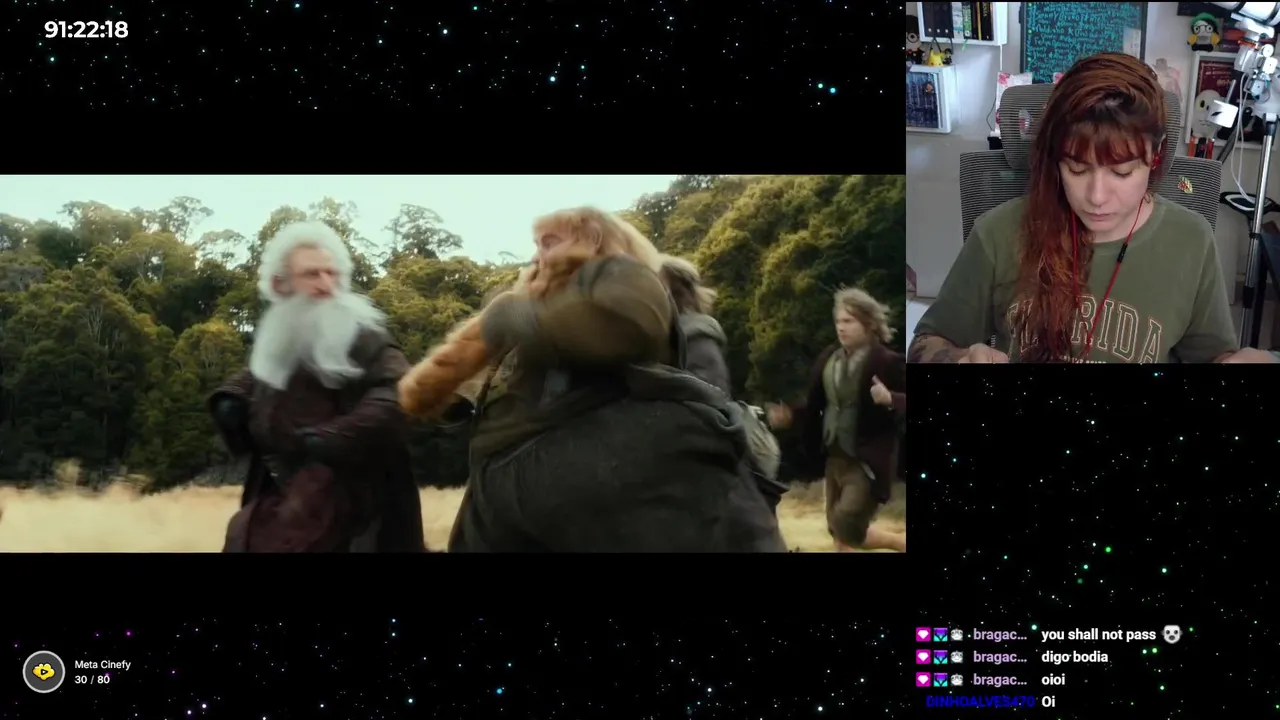Open the bragac... username on "digo bodia"
Image resolution: width=1280 pixels, height=720 pixels.
click(x=1000, y=657)
